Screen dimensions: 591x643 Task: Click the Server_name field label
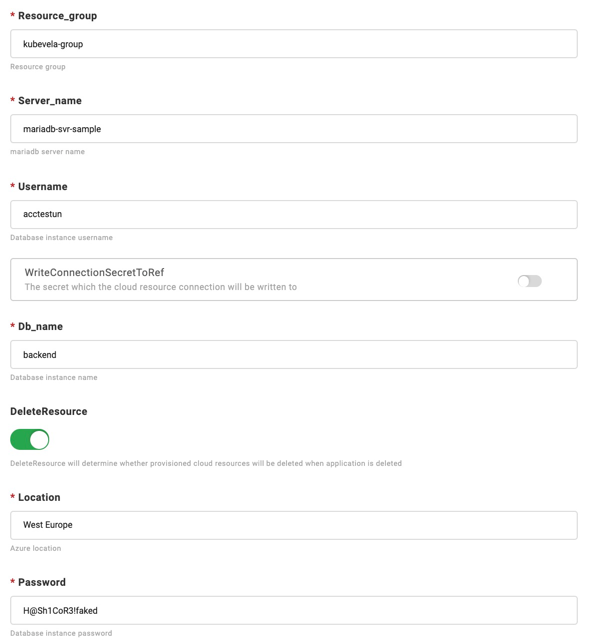pyautogui.click(x=50, y=101)
